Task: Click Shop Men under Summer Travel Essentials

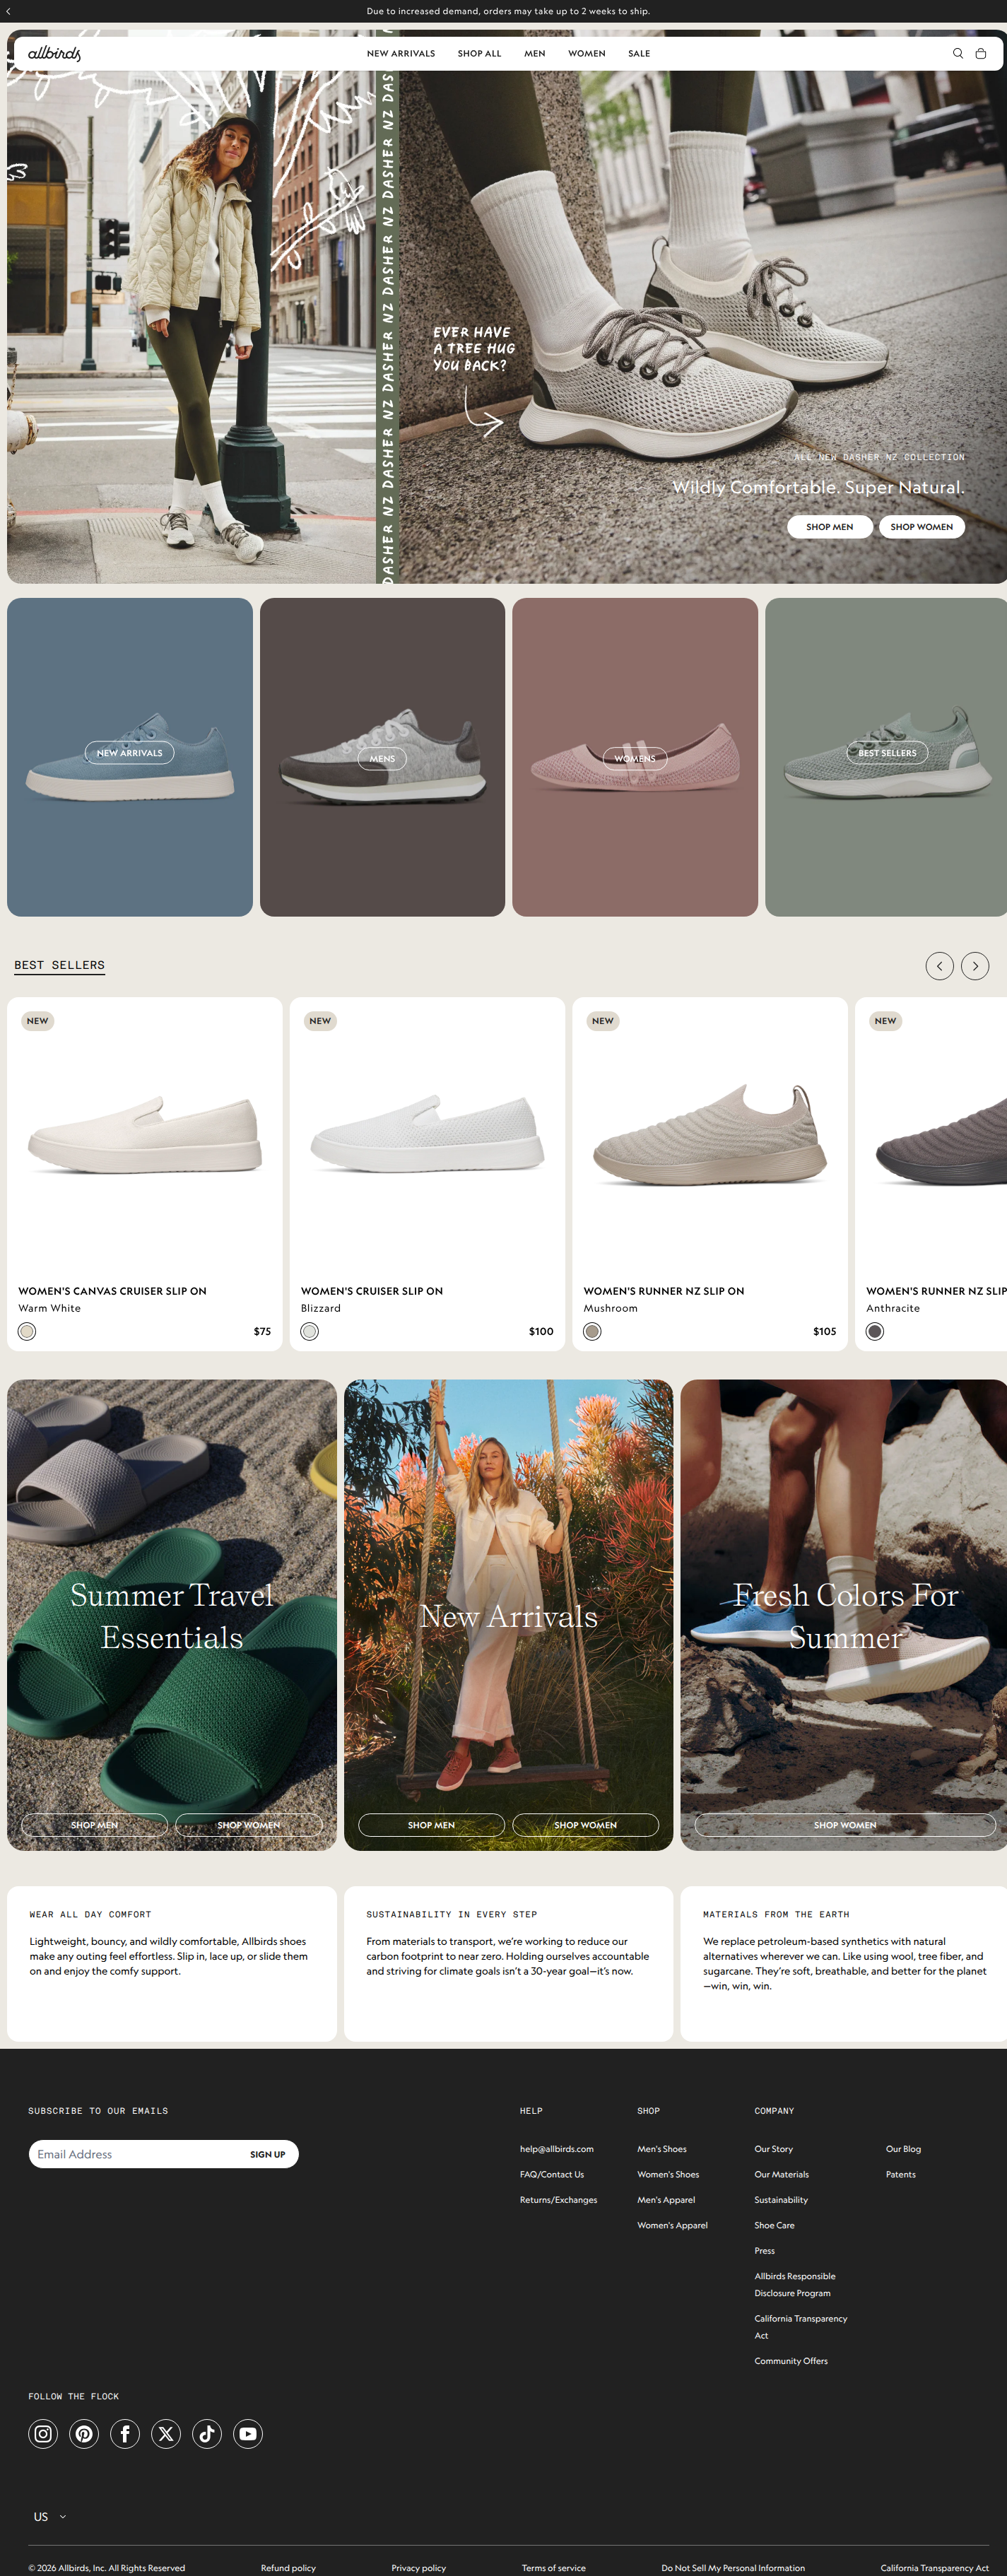Action: (x=94, y=1825)
